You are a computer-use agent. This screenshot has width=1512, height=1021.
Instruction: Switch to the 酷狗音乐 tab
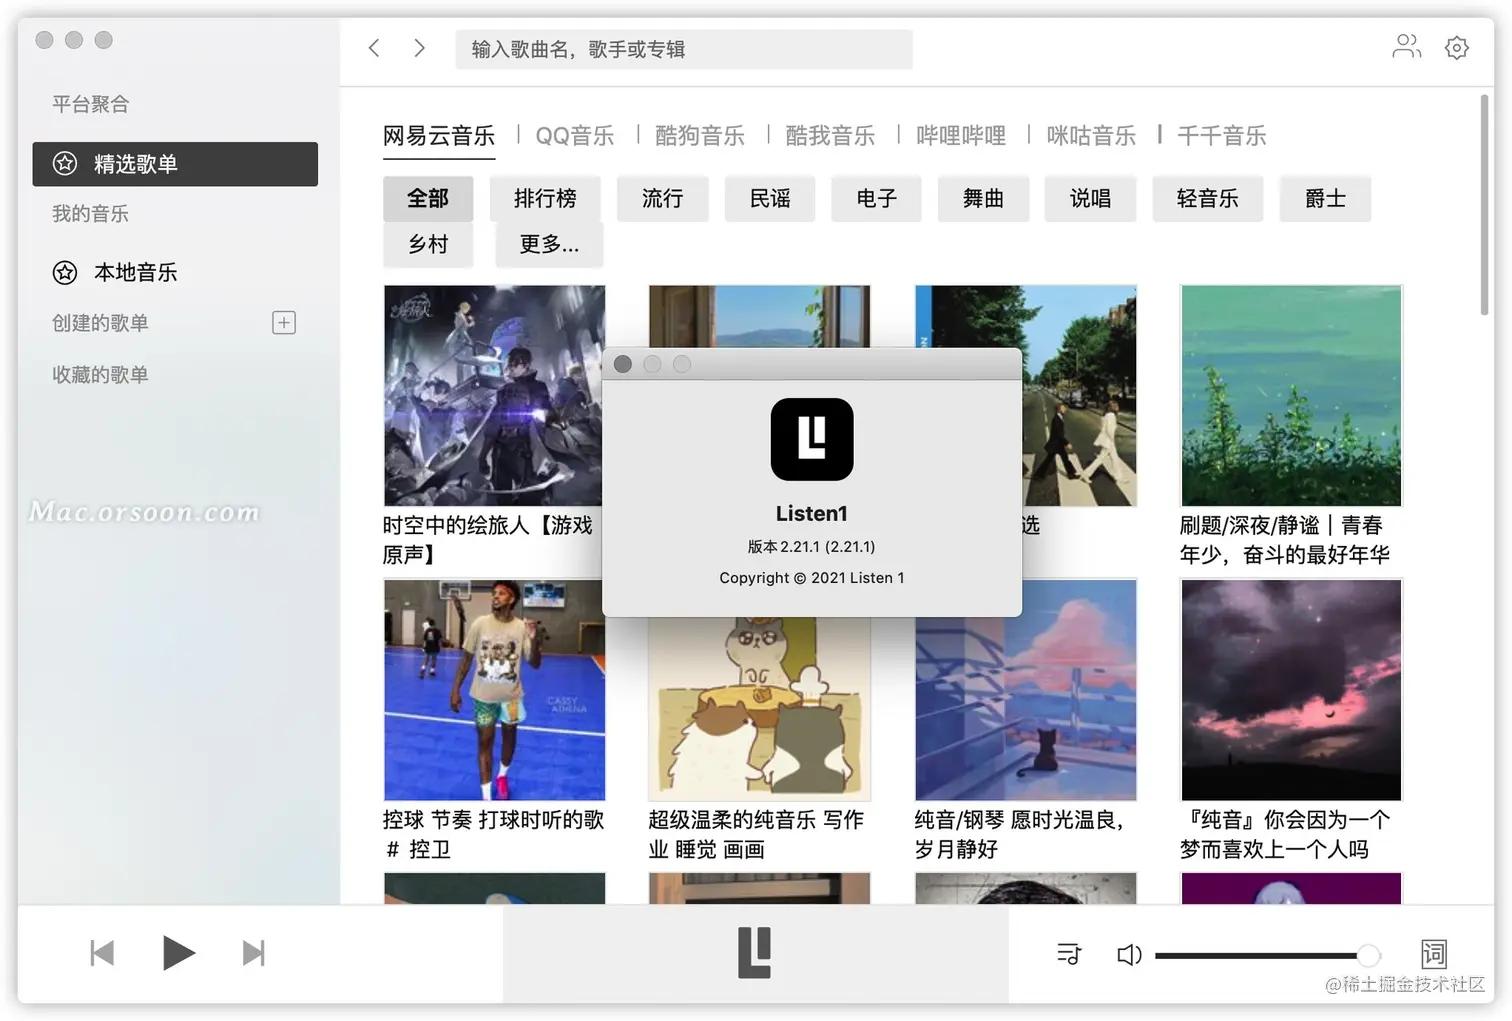pyautogui.click(x=700, y=136)
